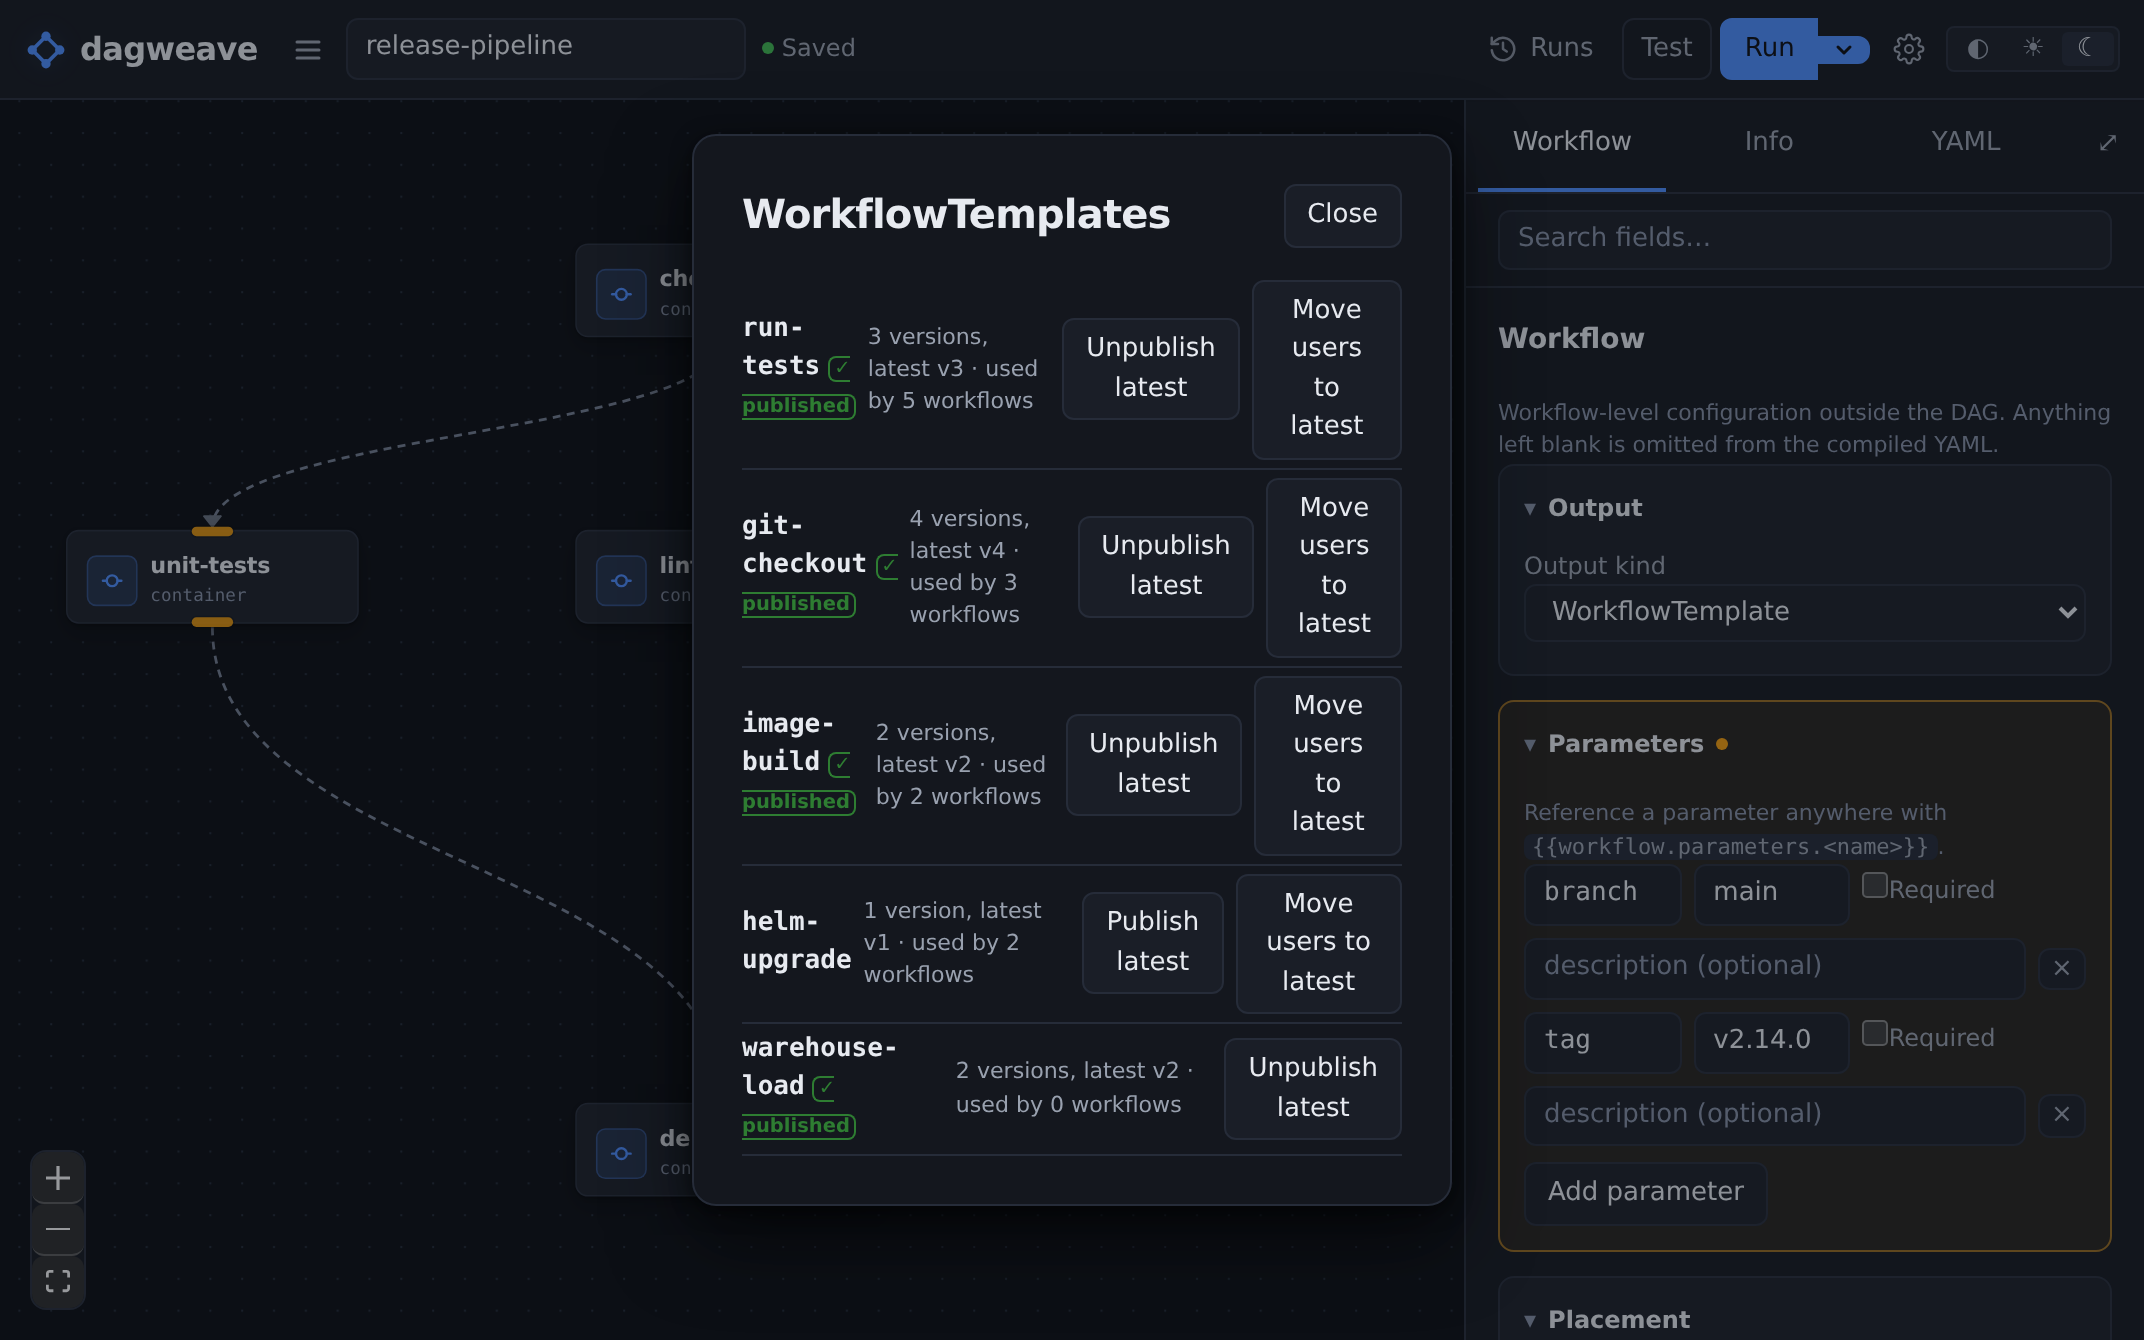Click the Run button
Screen dimensions: 2144x1340
1768,48
